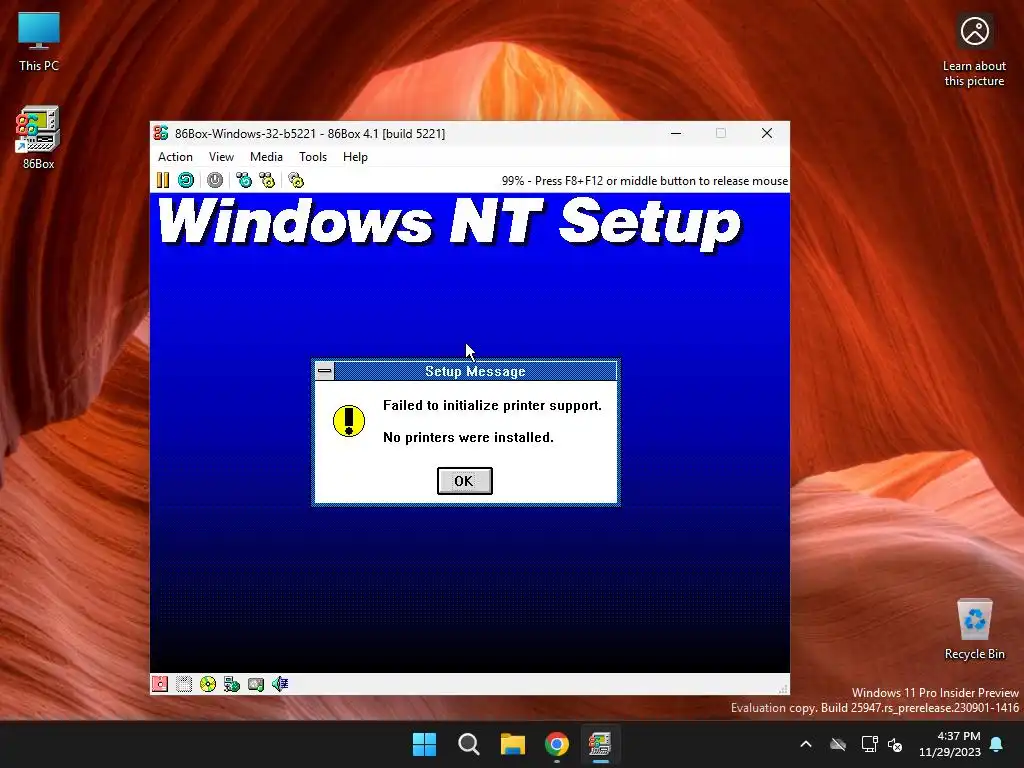Open the Media menu
Image resolution: width=1024 pixels, height=768 pixels.
(266, 157)
